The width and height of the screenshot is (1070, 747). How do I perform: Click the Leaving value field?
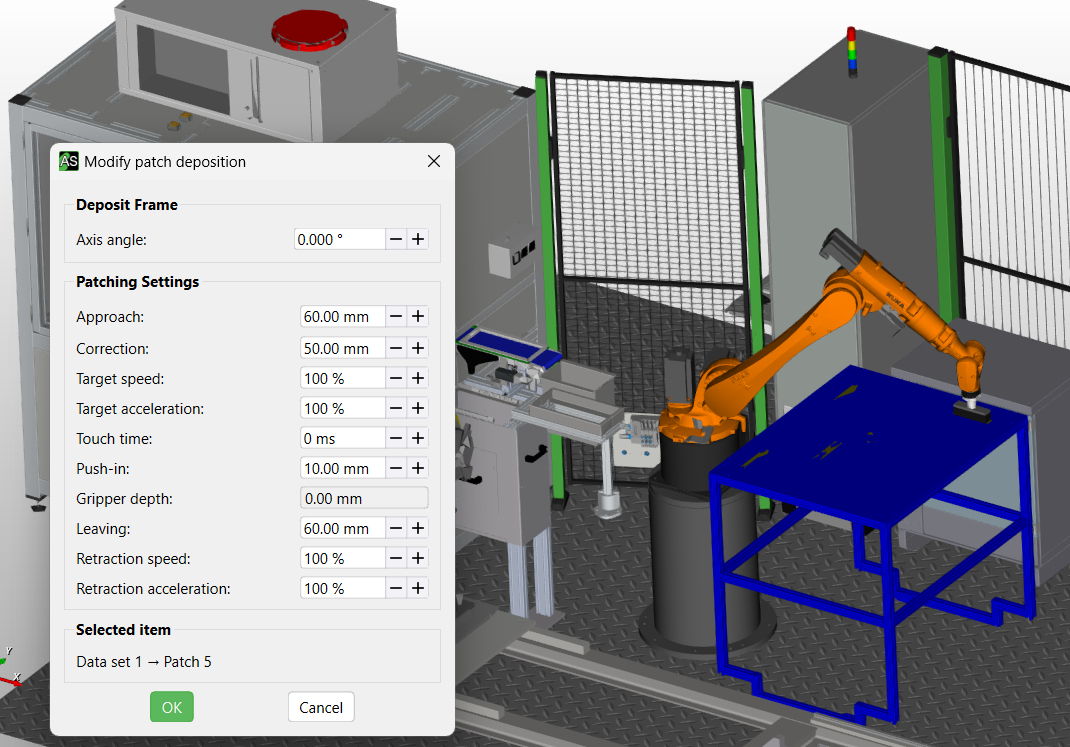coord(343,528)
